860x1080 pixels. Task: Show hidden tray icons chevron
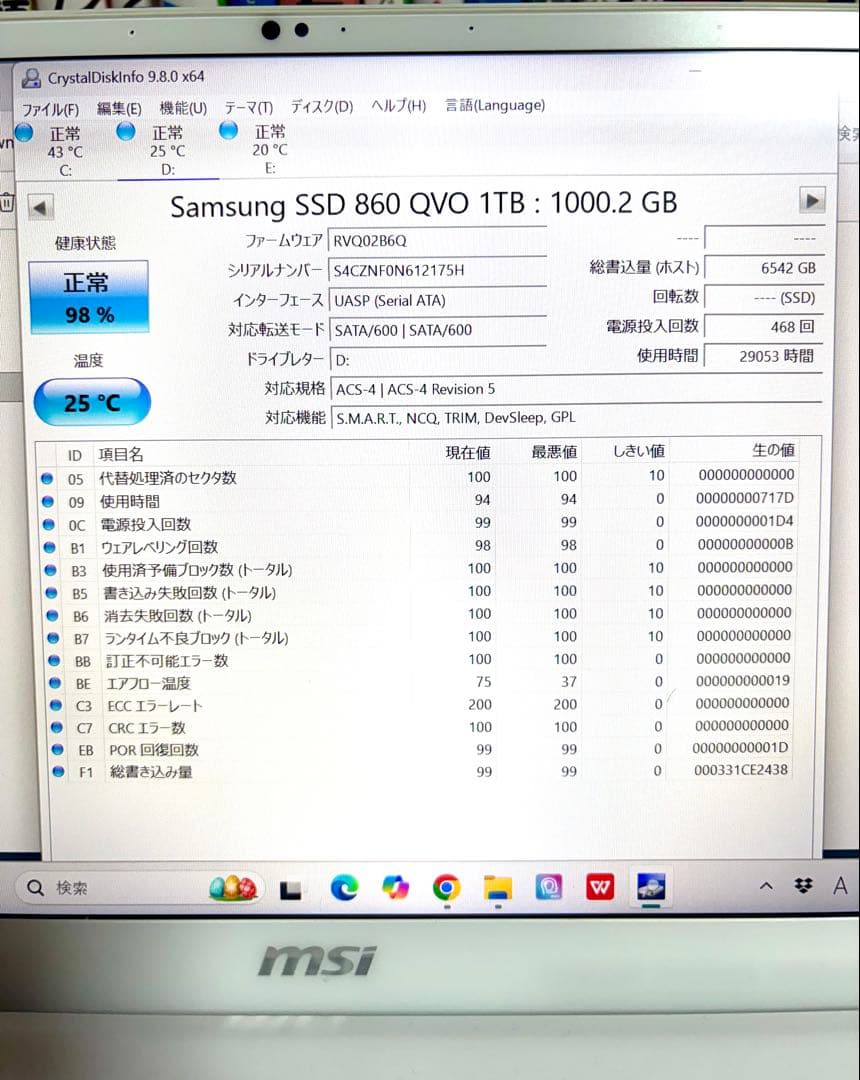pos(766,886)
